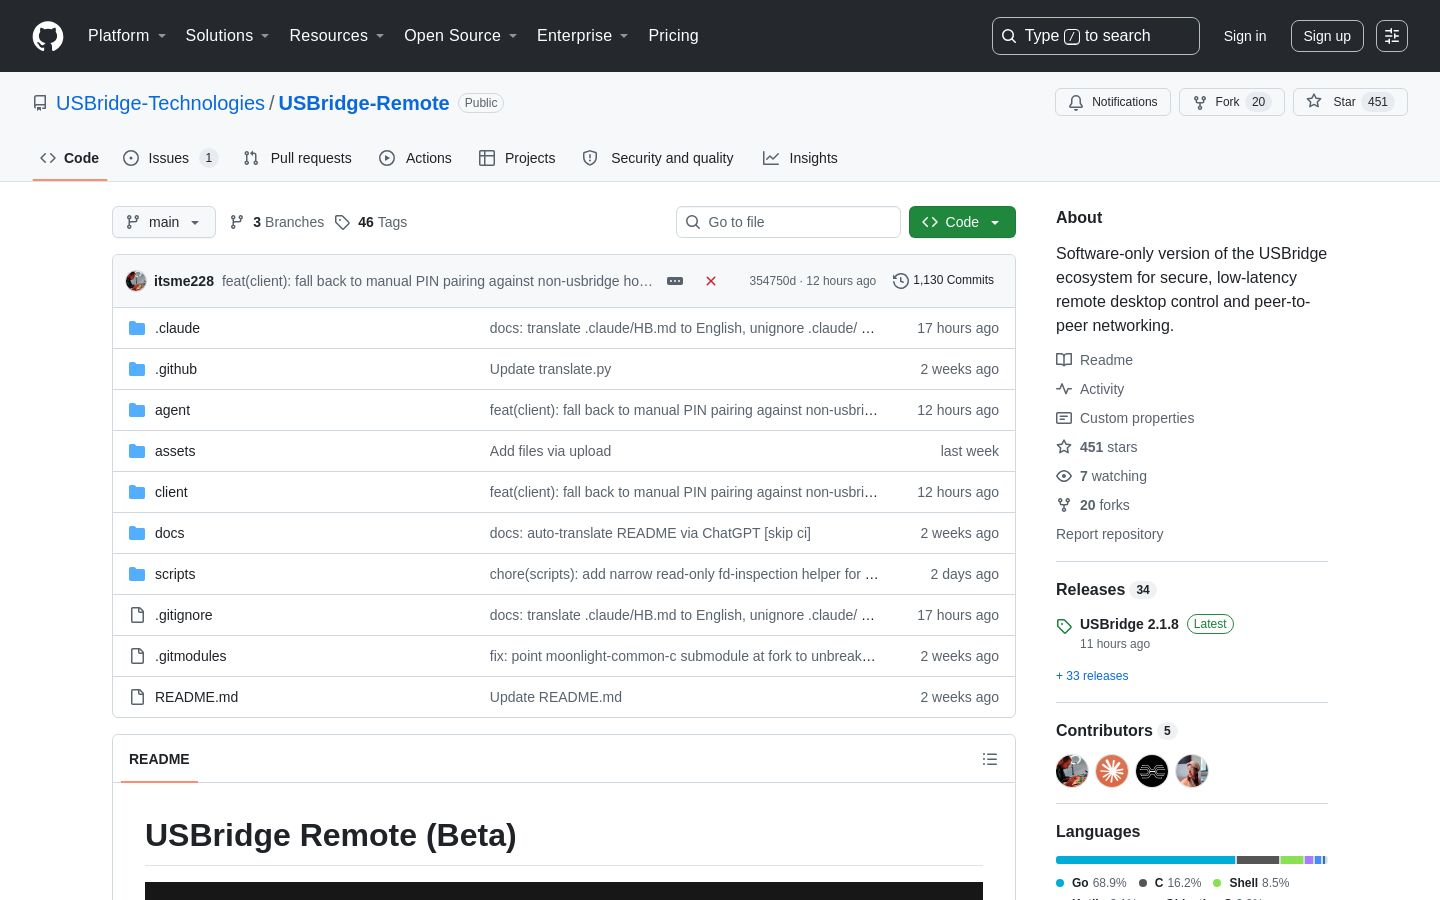Viewport: 1440px width, 900px height.
Task: Expand the Open Source menu
Action: point(461,36)
